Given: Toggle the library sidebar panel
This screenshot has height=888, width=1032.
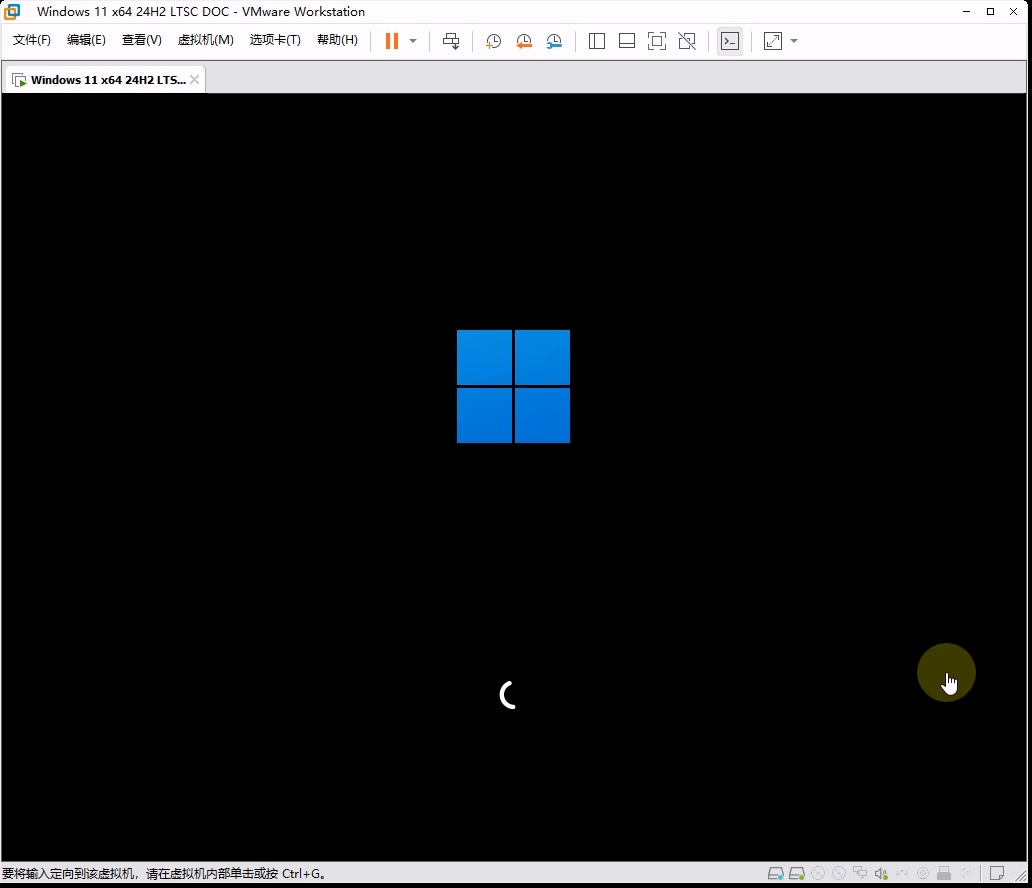Looking at the screenshot, I should coord(597,41).
